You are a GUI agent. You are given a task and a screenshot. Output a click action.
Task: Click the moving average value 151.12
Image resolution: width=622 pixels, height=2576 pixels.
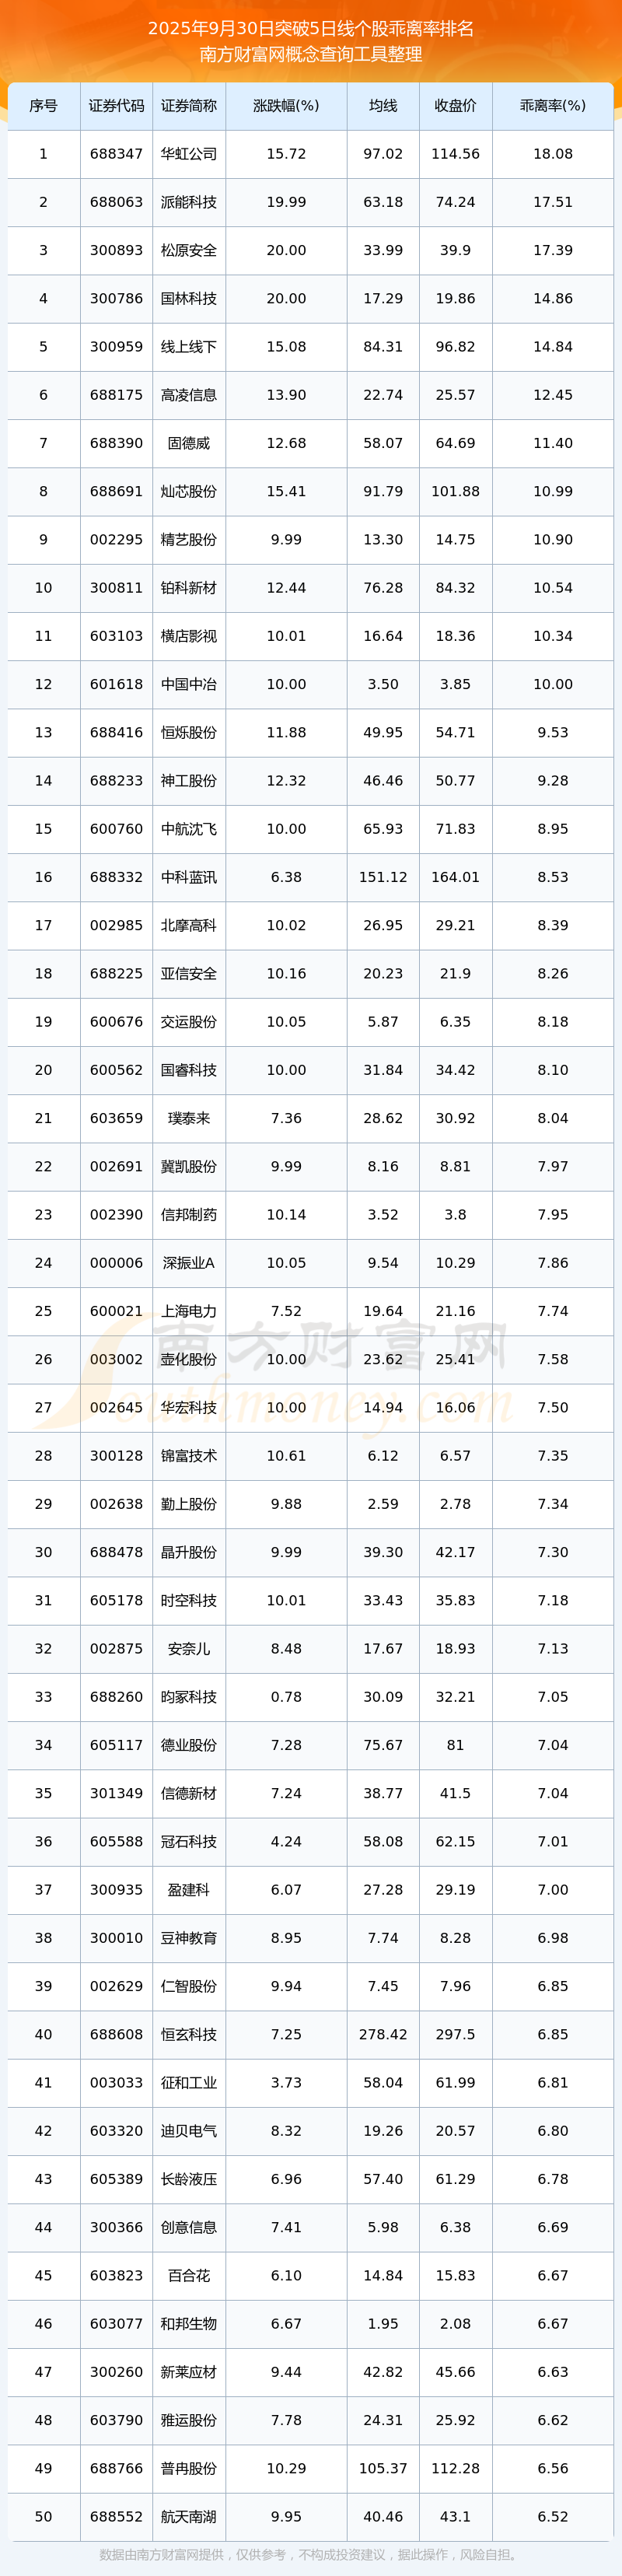pos(383,877)
